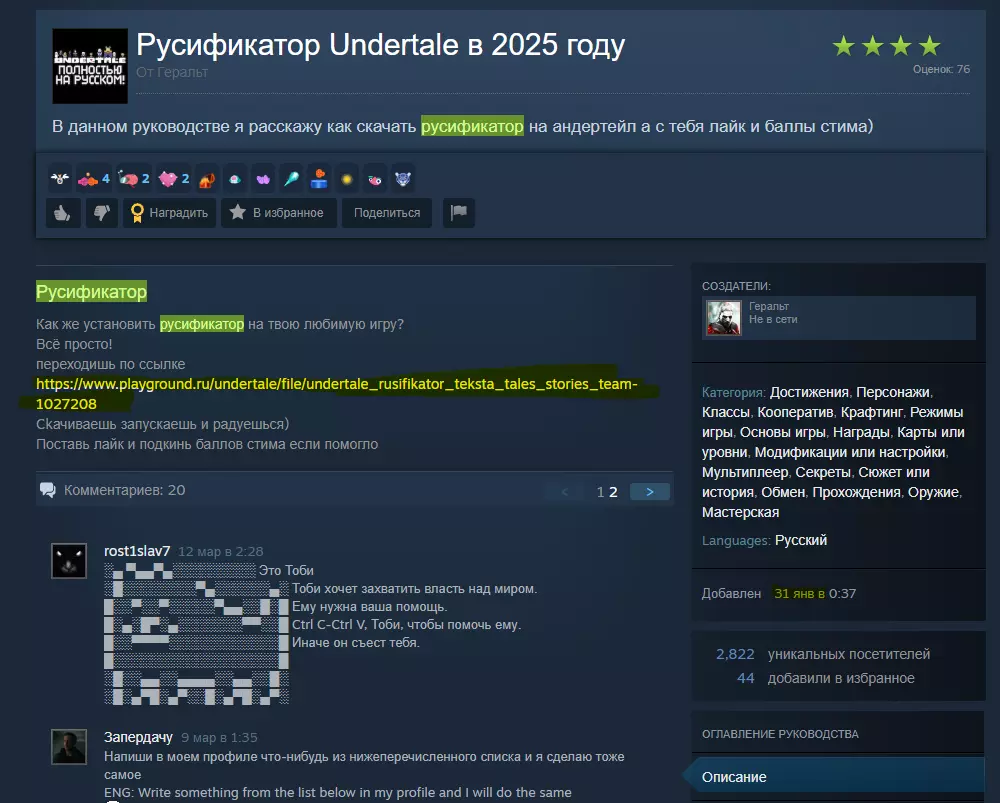Click the Мастерская category label
Screen dimensions: 1000x803
point(740,512)
